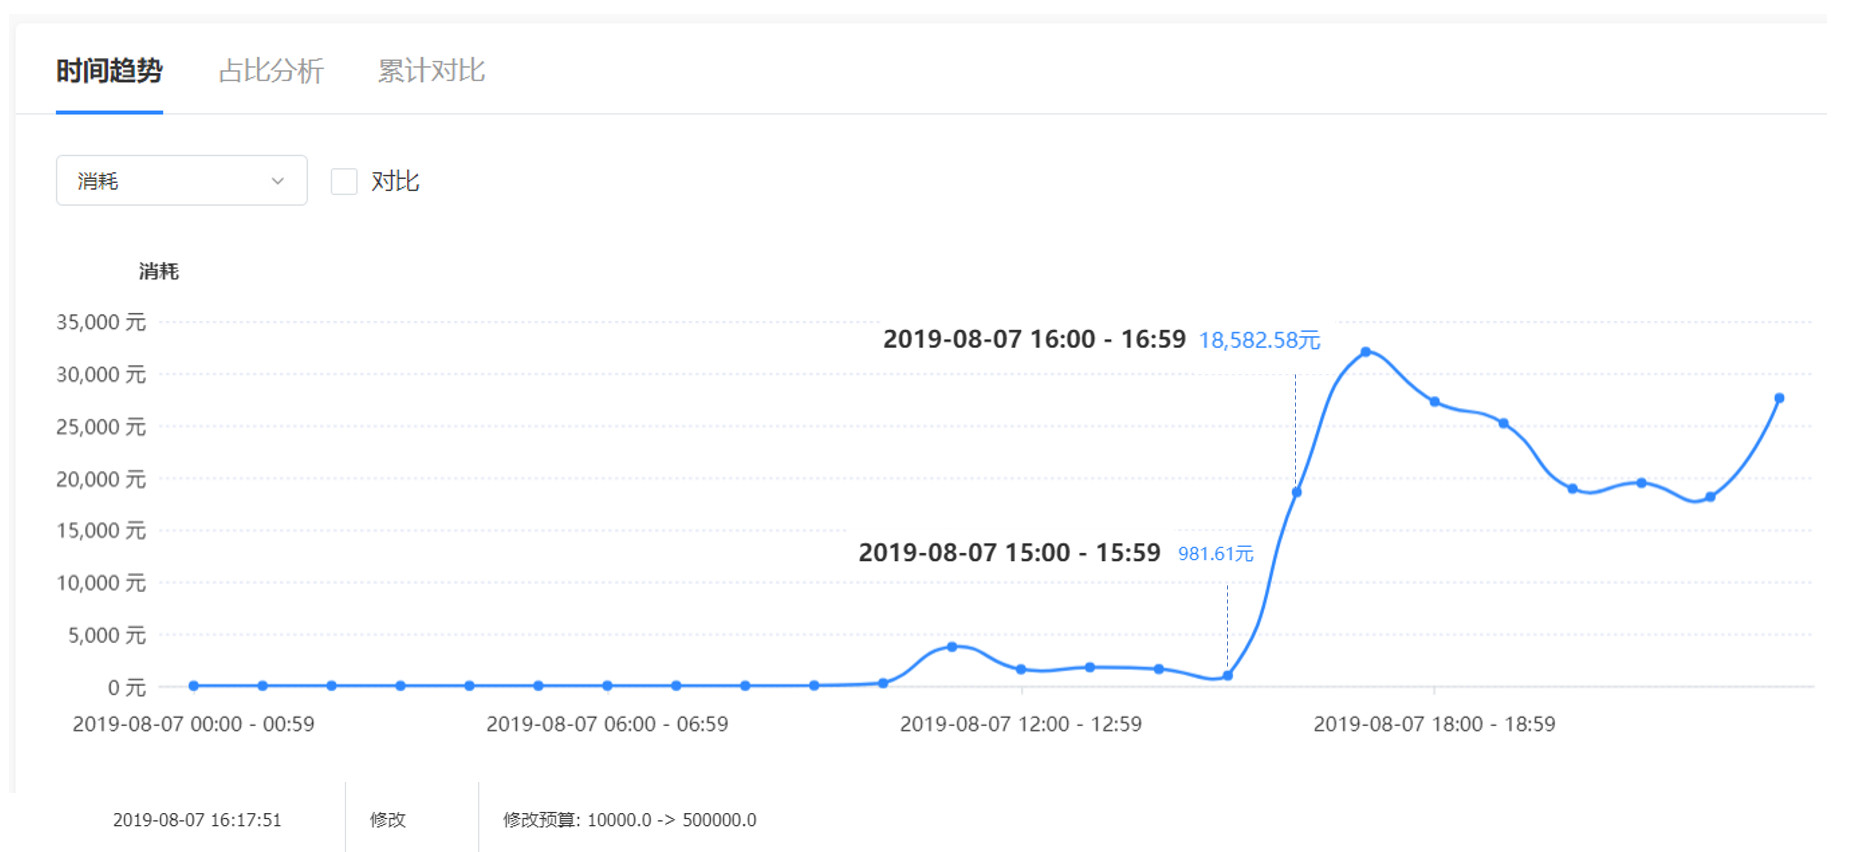Open the 消耗 metric dropdown
This screenshot has height=852, width=1876.
[181, 180]
